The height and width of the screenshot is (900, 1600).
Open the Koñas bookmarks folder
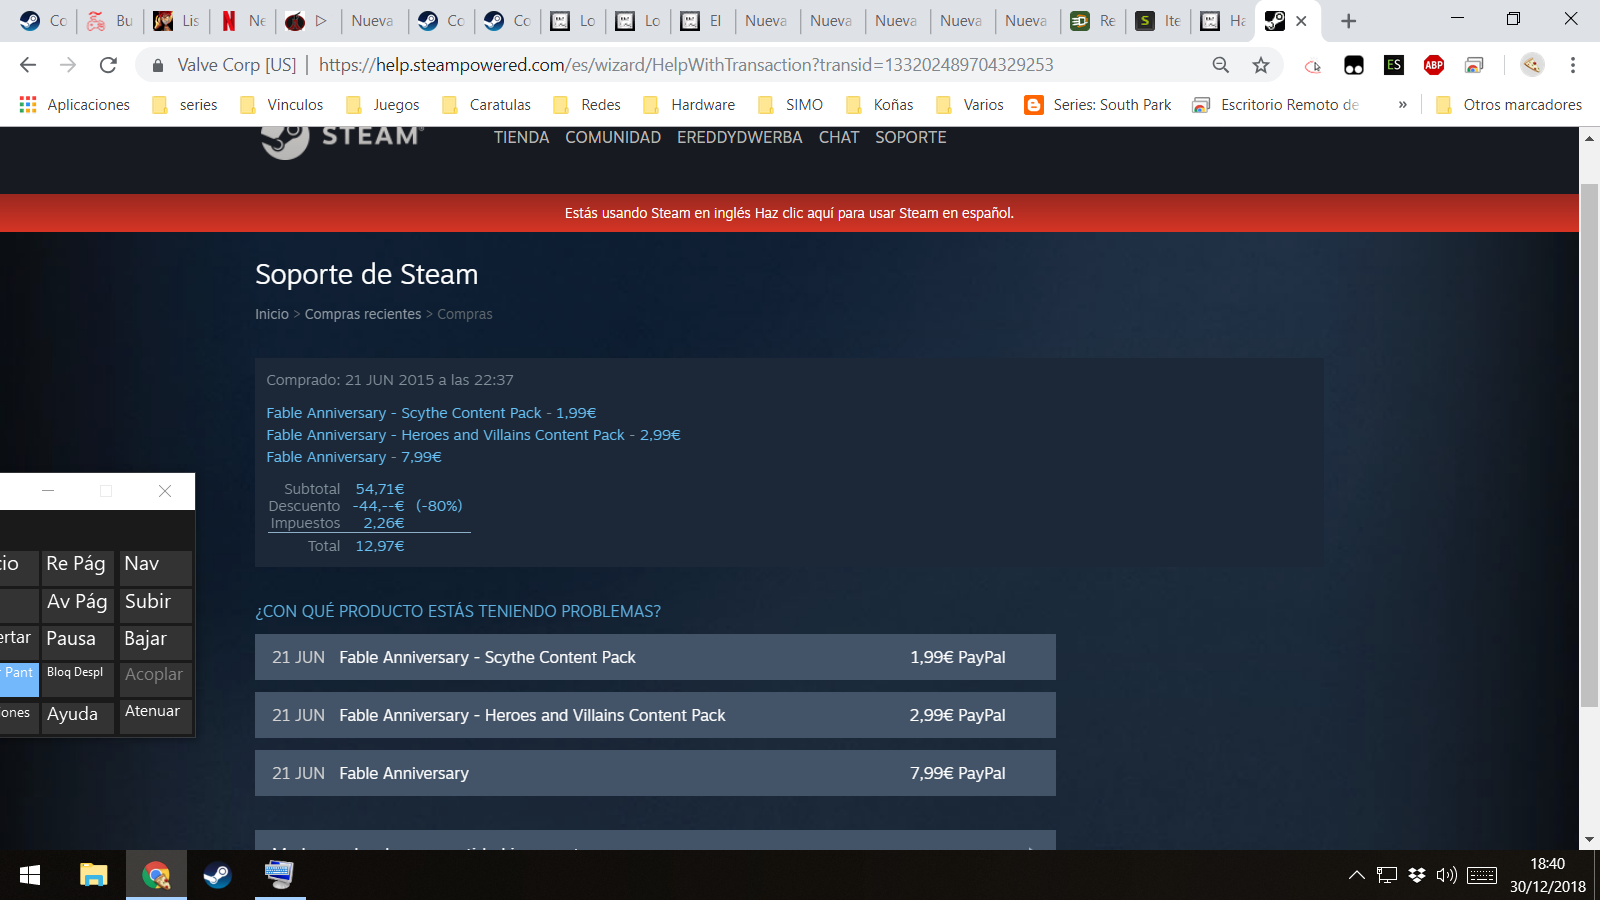point(880,105)
